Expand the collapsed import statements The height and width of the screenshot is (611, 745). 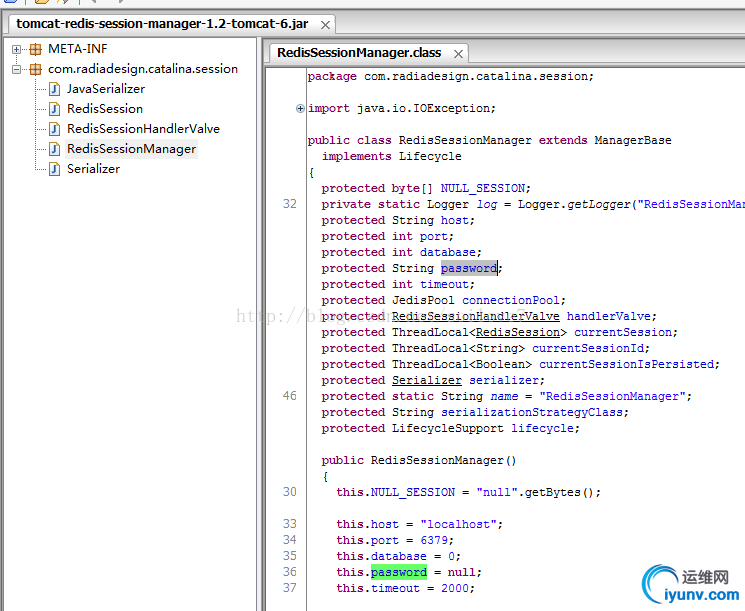(300, 108)
